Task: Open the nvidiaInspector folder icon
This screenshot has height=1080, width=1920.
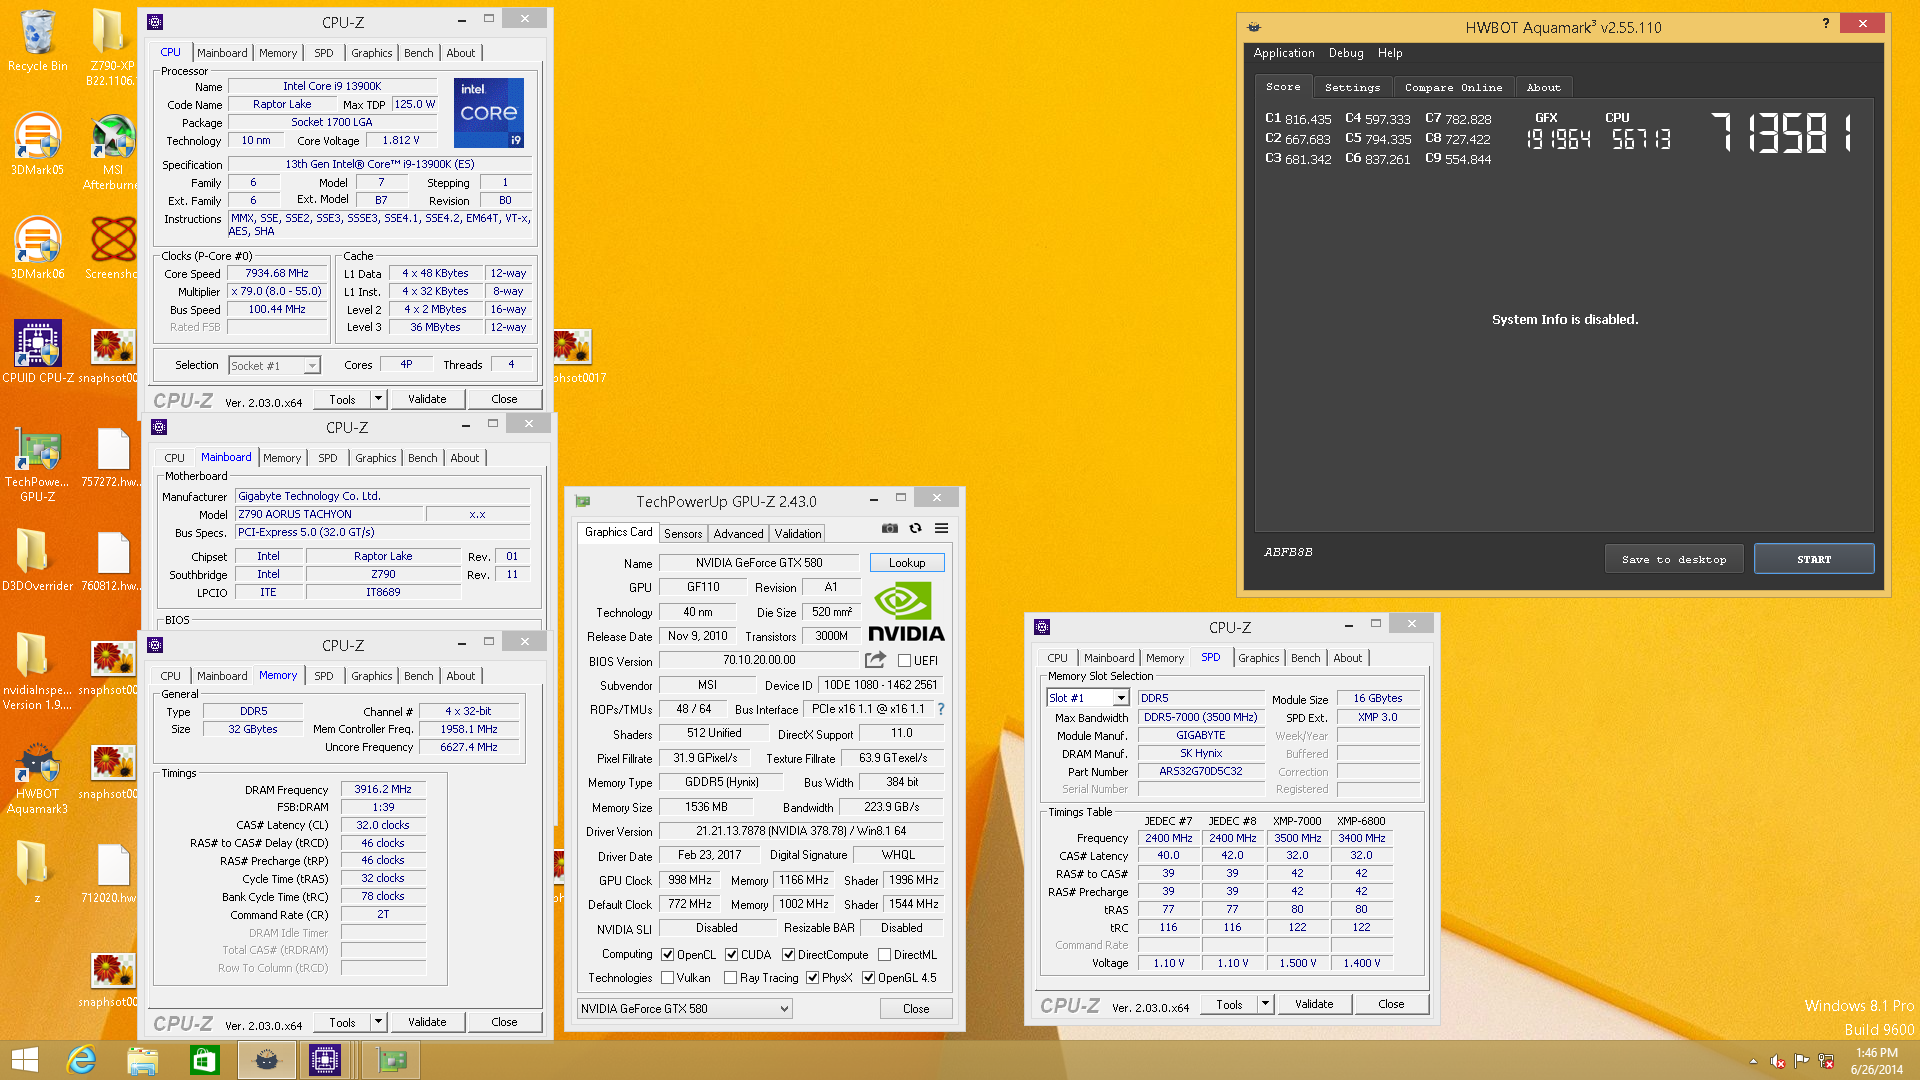Action: (x=37, y=671)
